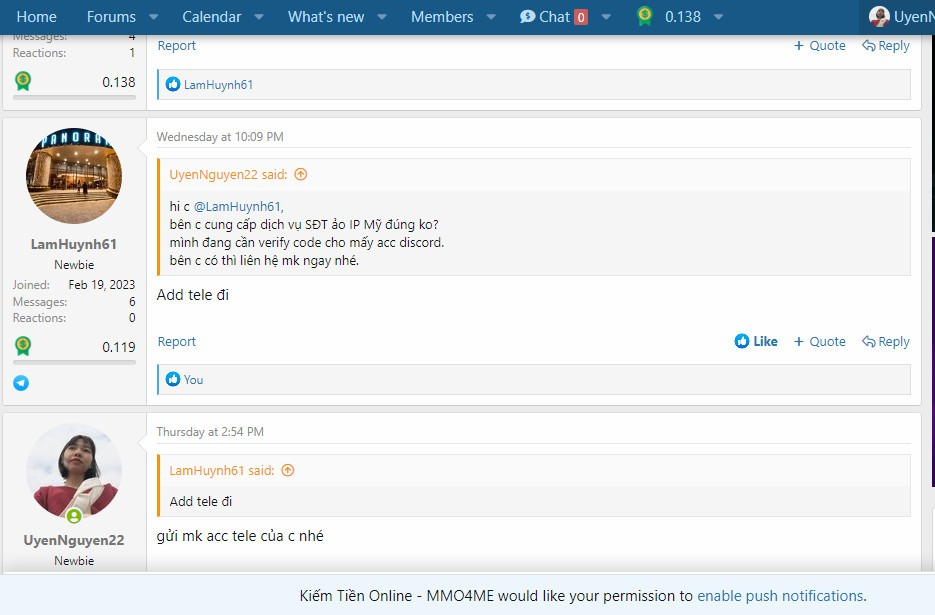The height and width of the screenshot is (615, 935).
Task: Open the What's new navigation link
Action: [x=326, y=17]
